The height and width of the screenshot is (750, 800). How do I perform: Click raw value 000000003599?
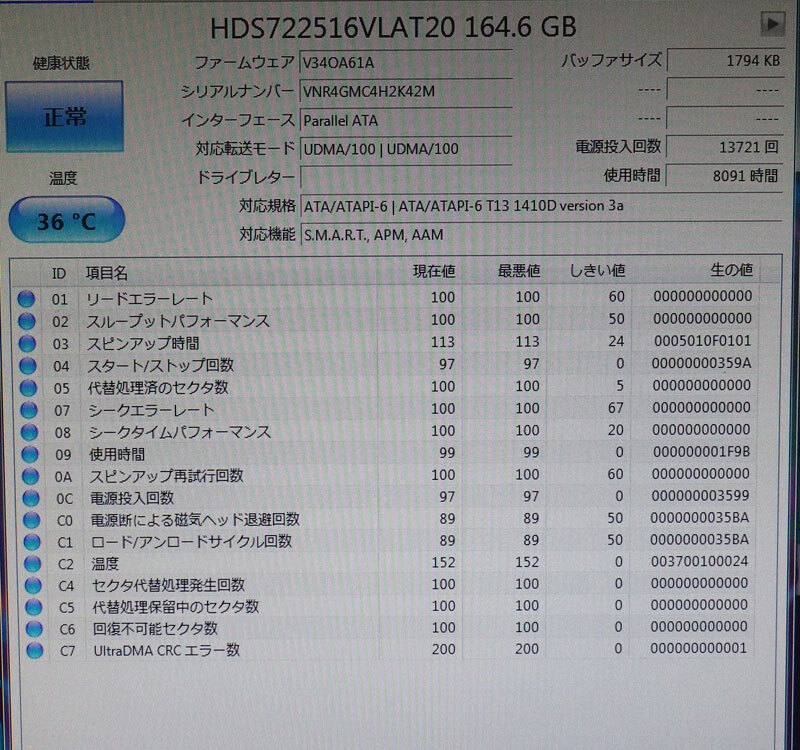701,495
